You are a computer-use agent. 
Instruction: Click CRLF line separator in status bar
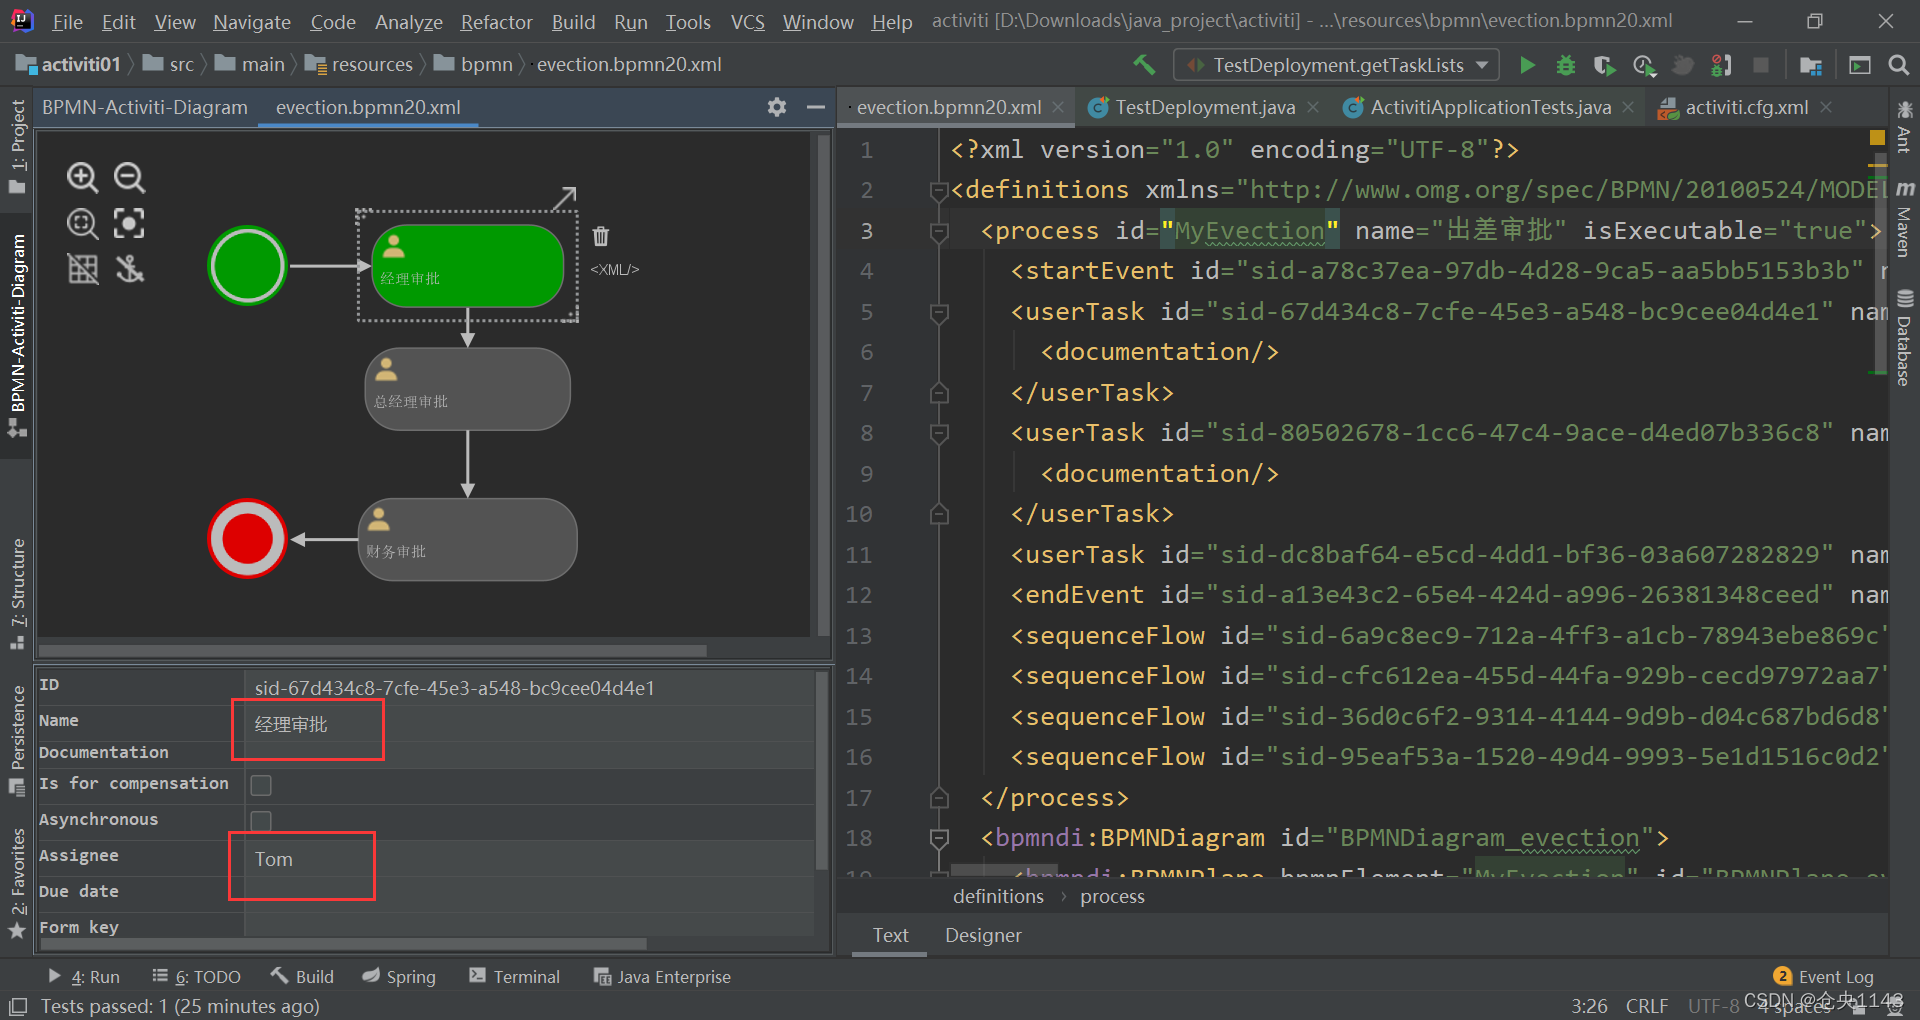pos(1646,1006)
